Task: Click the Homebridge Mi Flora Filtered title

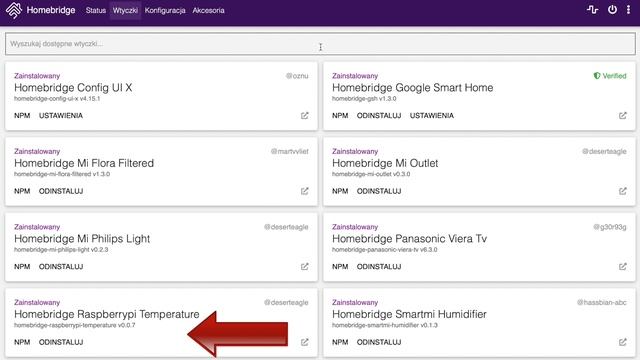Action: (84, 163)
